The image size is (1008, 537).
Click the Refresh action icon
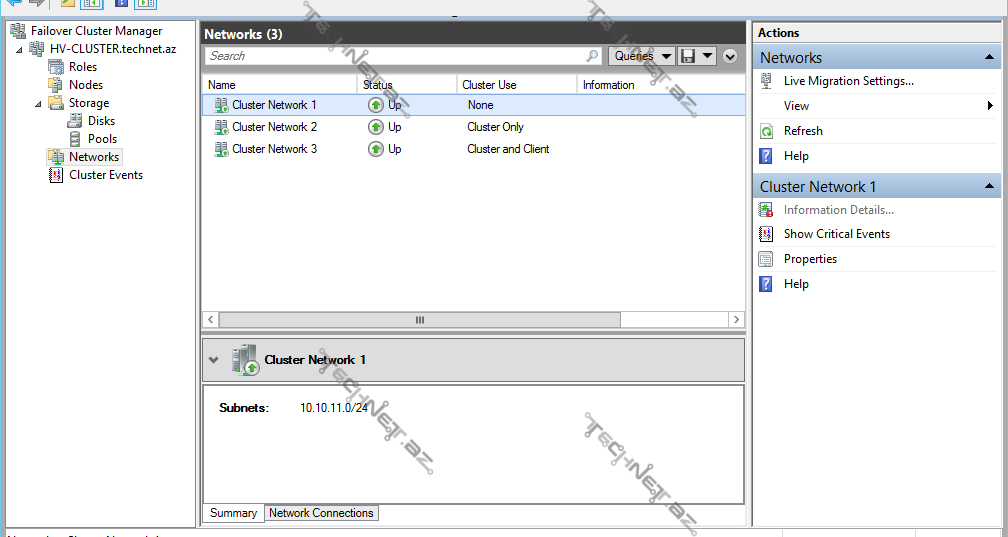click(x=767, y=131)
